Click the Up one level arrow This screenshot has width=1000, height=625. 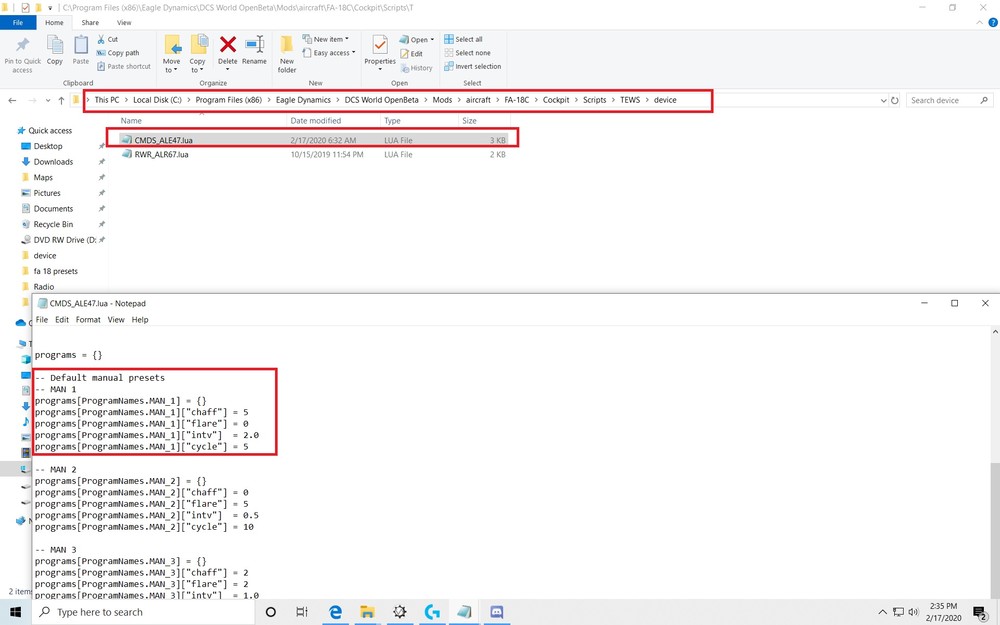pos(61,100)
